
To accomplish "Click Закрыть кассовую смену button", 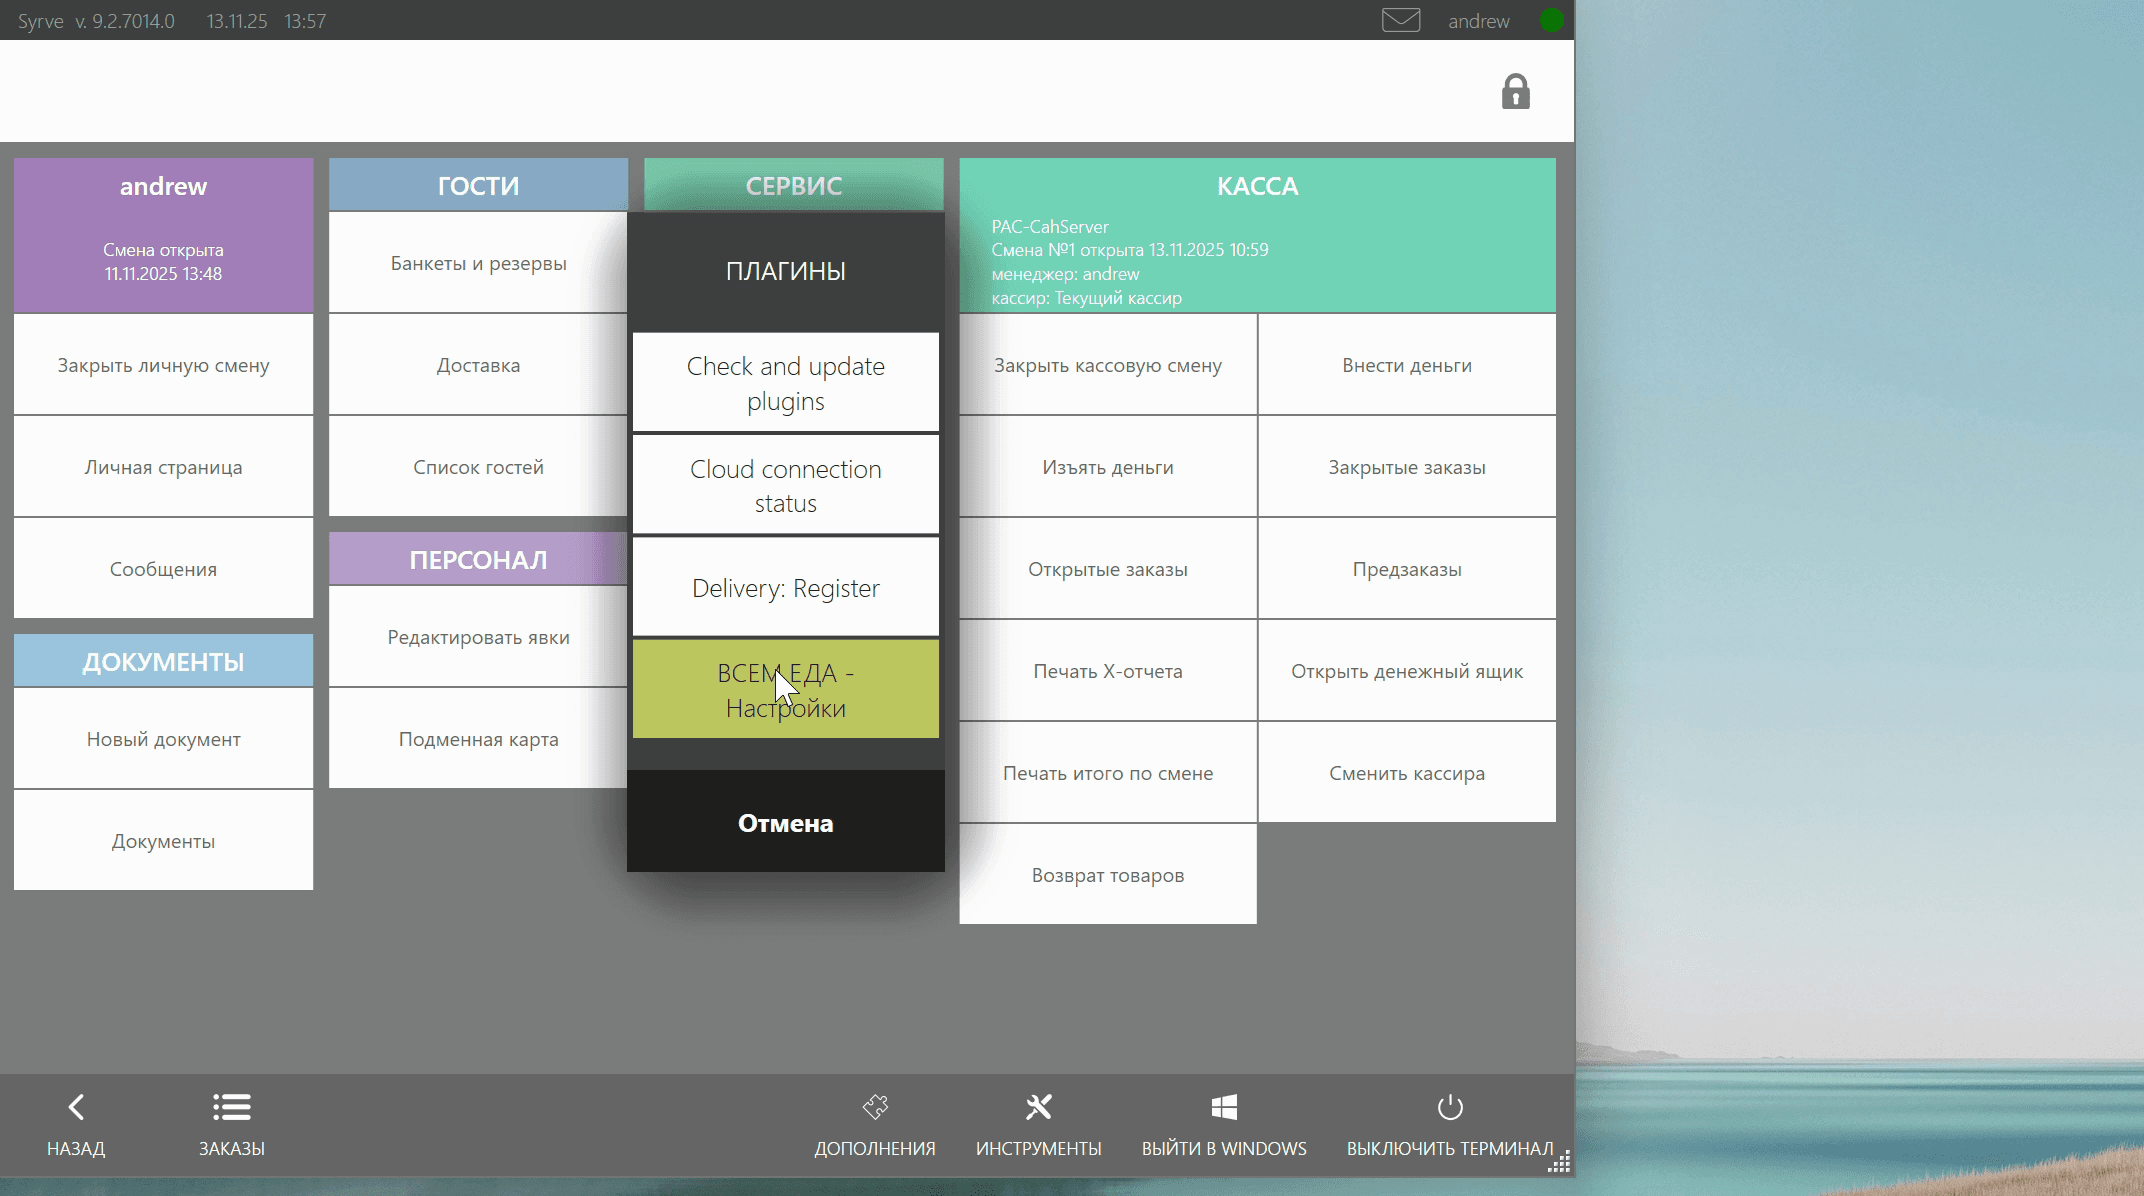I will (1107, 365).
